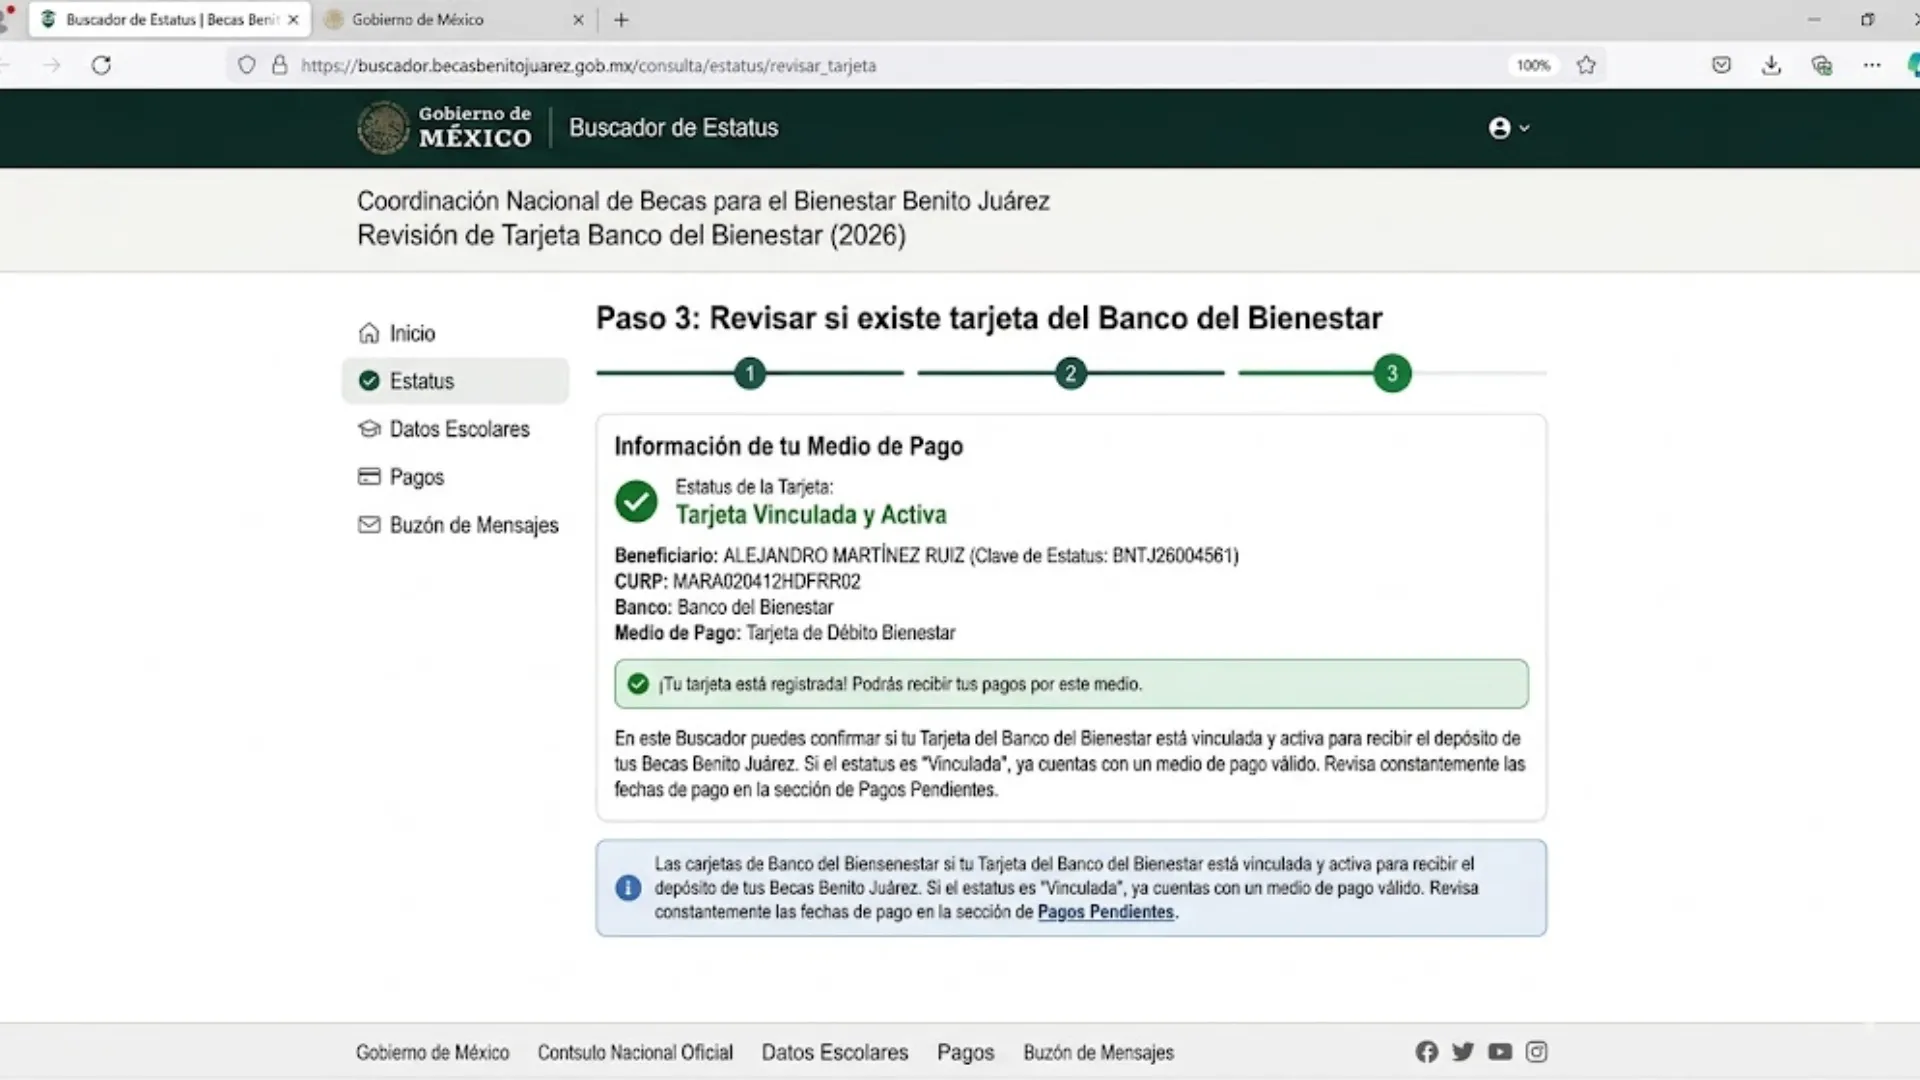Click the Clave de Estatus BNTJ26004561 text
Image resolution: width=1920 pixels, height=1080 pixels.
click(x=1104, y=555)
